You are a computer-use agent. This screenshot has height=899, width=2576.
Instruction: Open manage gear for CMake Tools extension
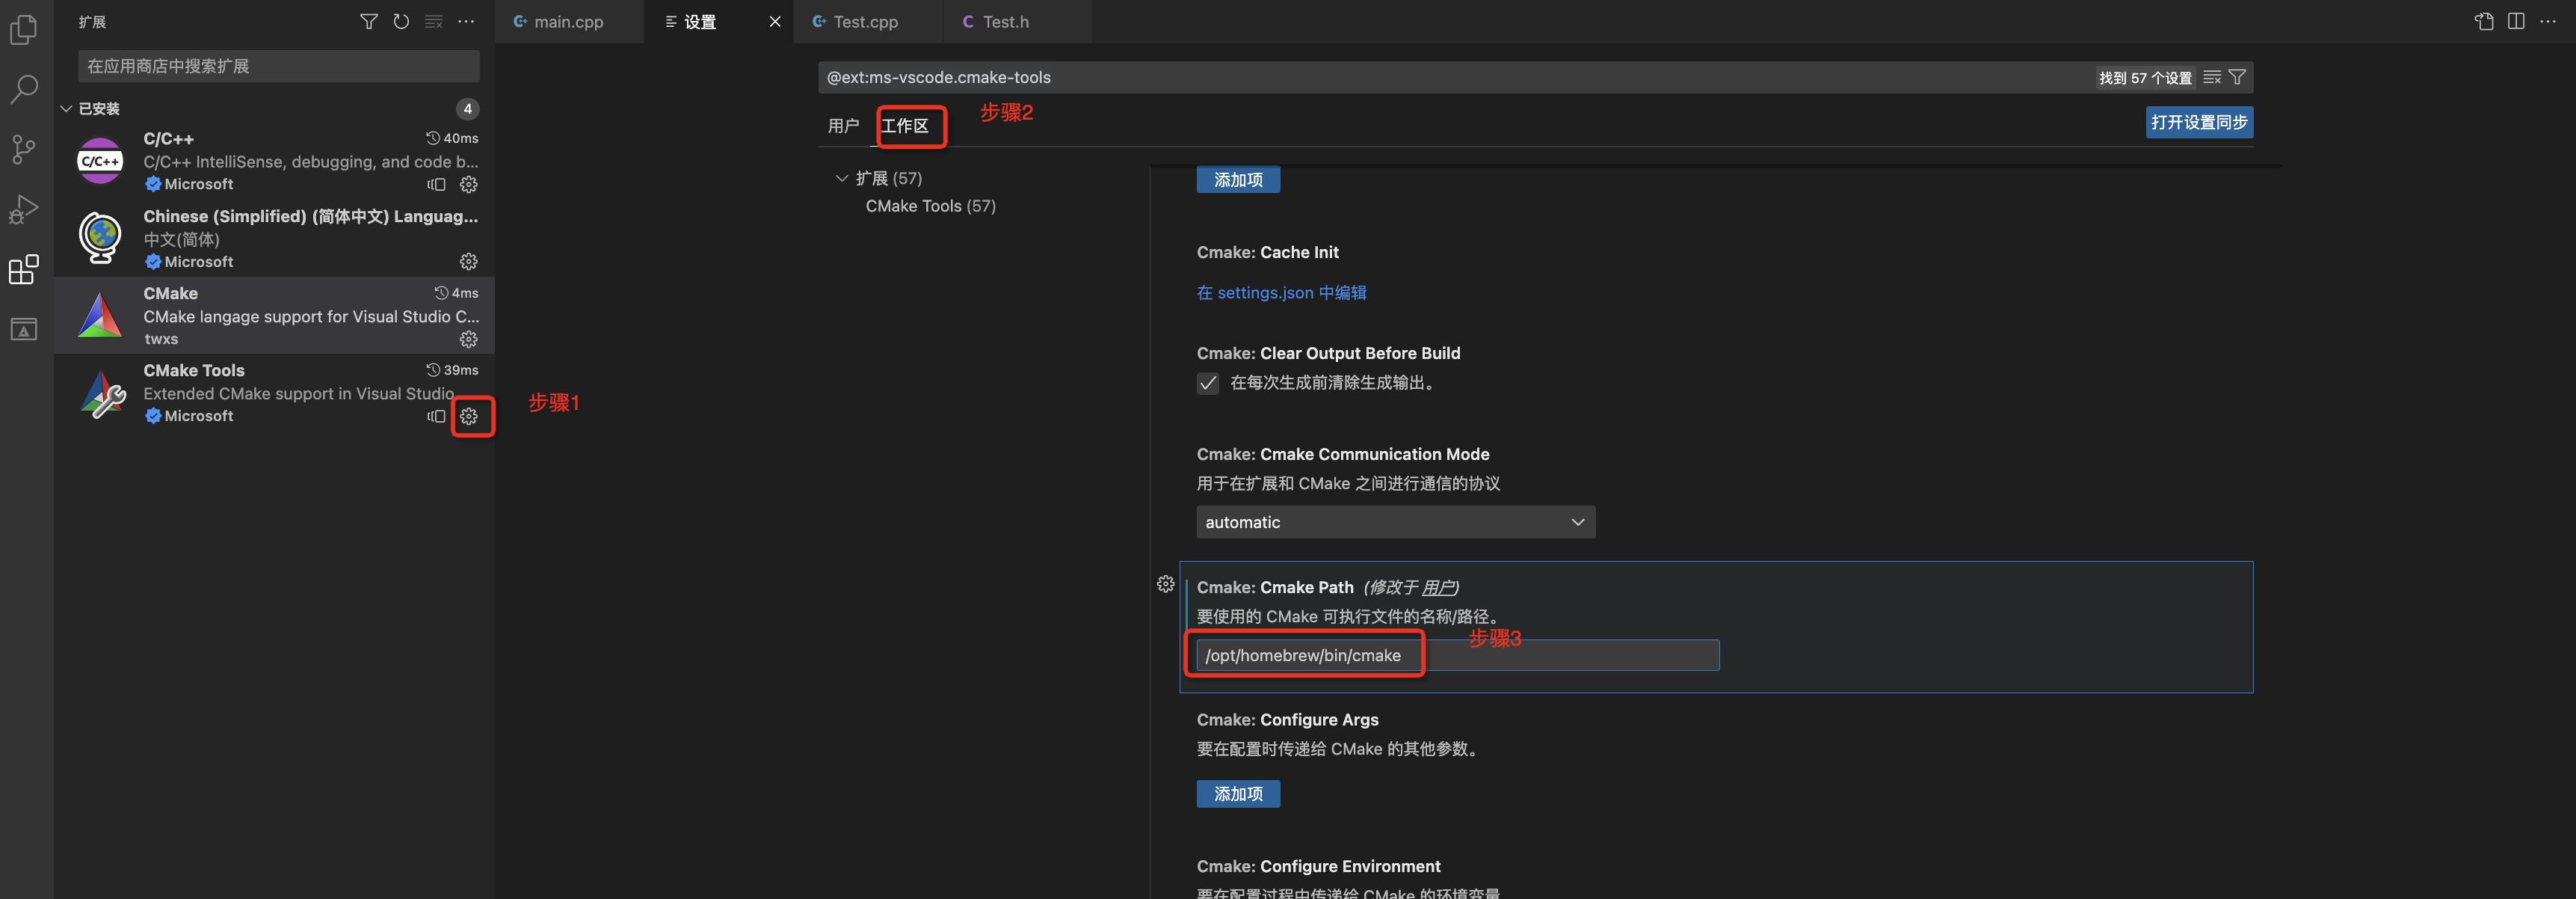coord(469,416)
